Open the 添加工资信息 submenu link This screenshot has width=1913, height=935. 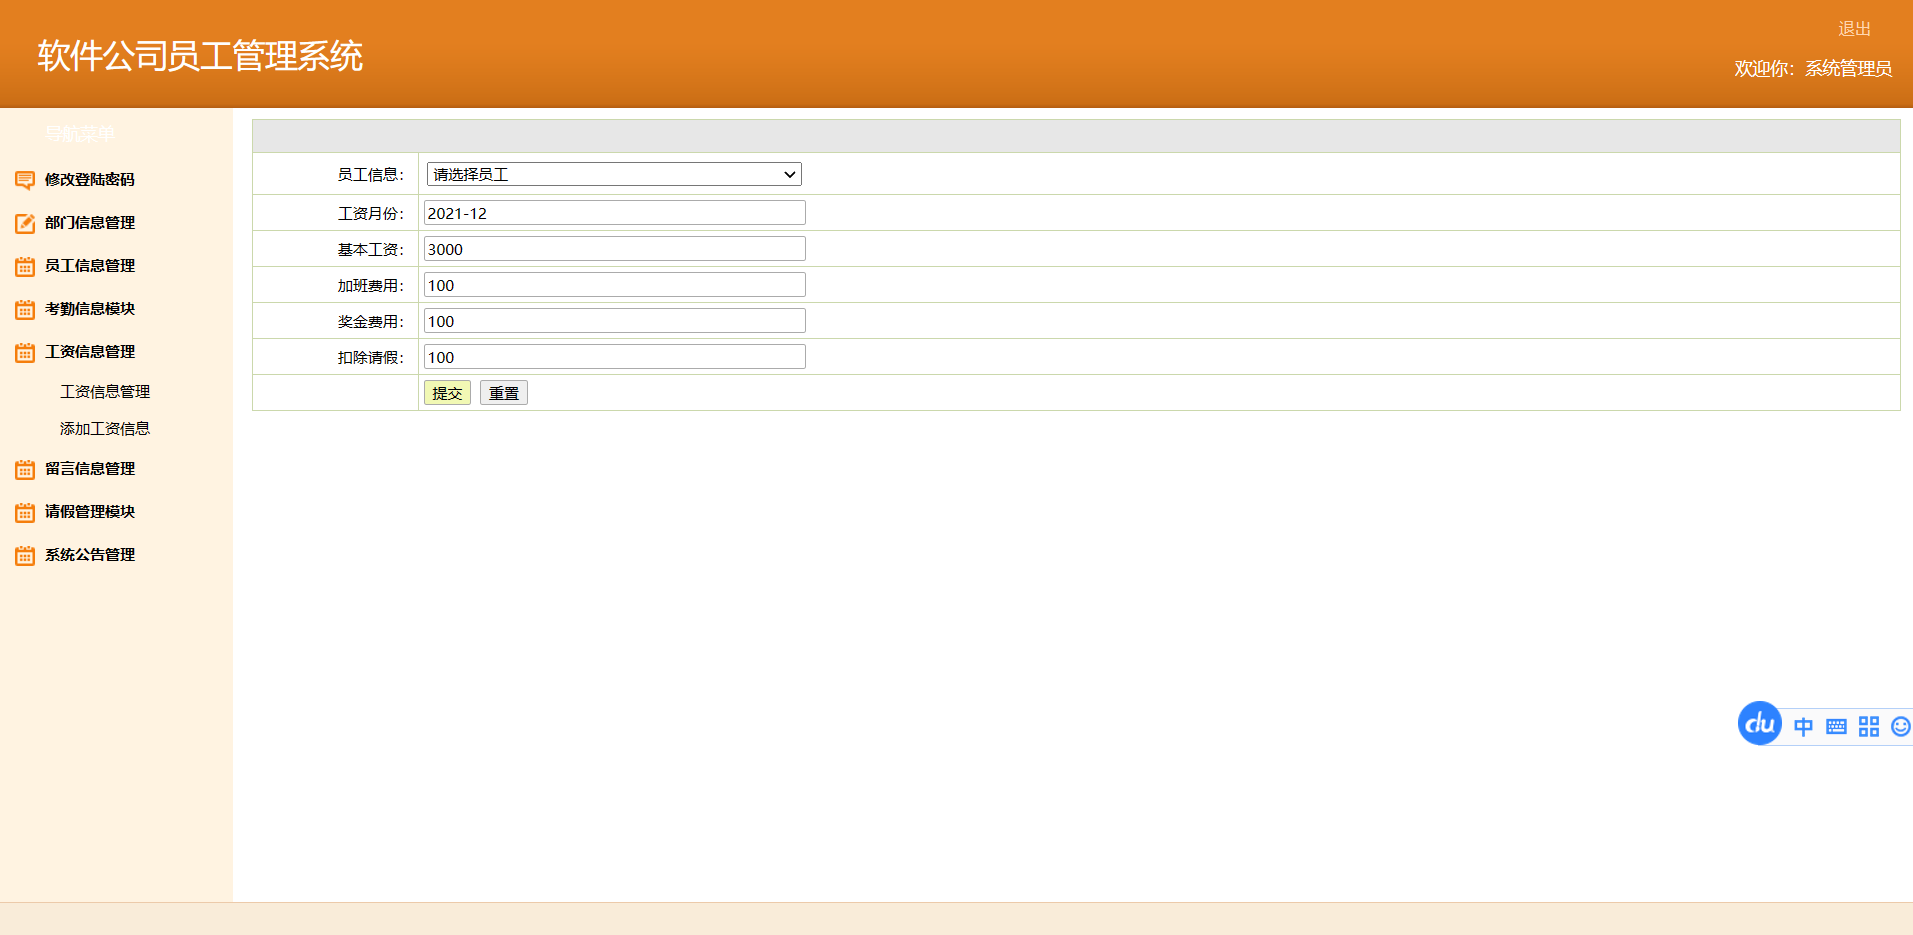(105, 429)
